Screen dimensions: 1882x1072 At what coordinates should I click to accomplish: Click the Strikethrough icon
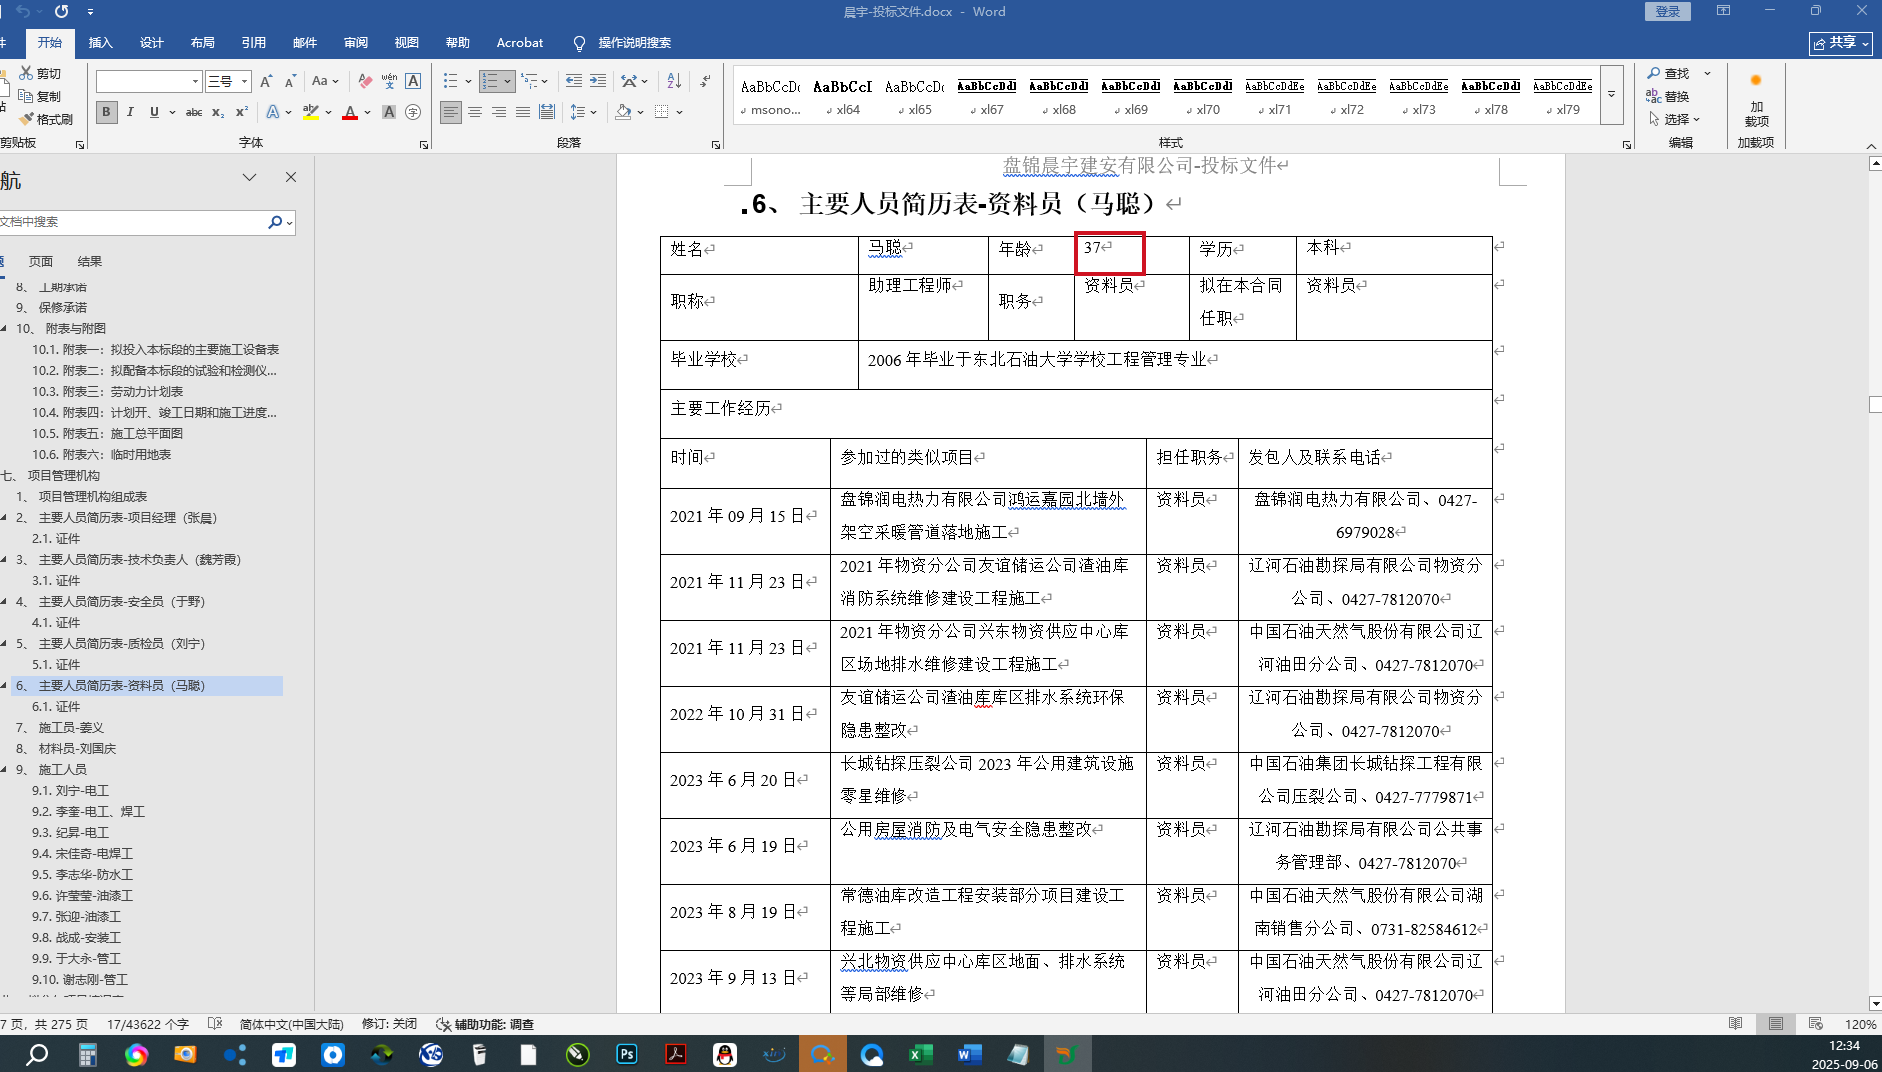click(194, 112)
